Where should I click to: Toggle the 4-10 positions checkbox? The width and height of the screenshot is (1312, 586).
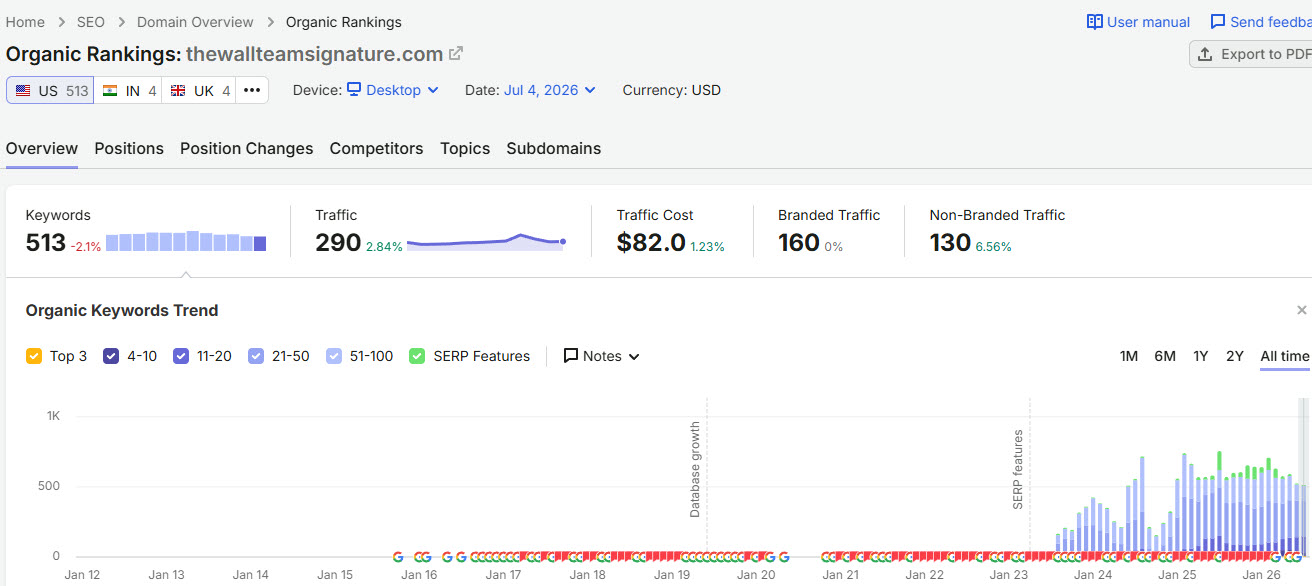pyautogui.click(x=111, y=356)
